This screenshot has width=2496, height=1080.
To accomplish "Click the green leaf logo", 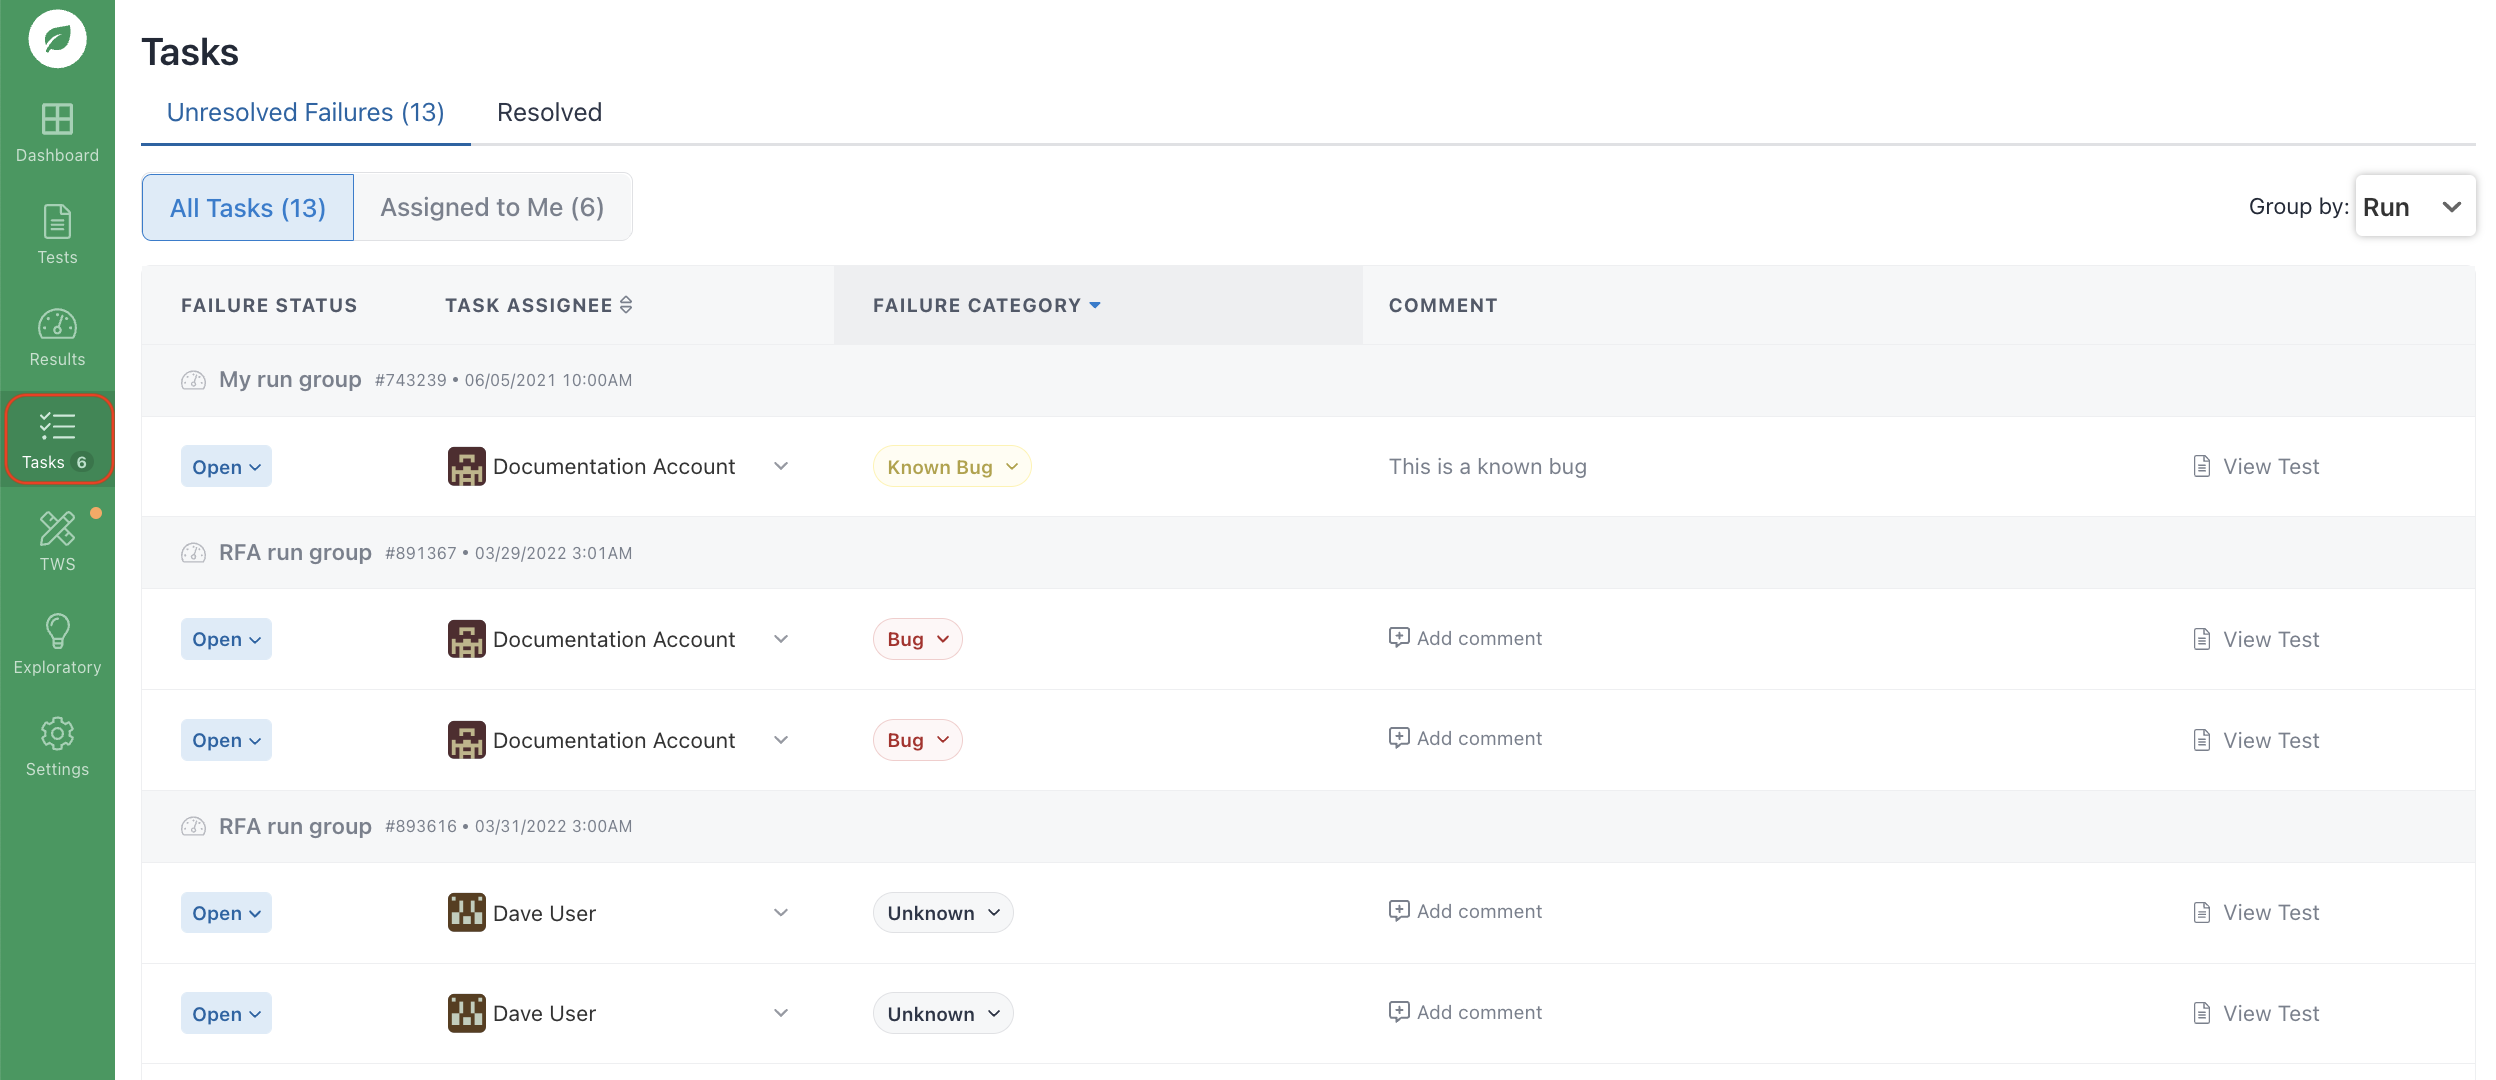I will [57, 39].
